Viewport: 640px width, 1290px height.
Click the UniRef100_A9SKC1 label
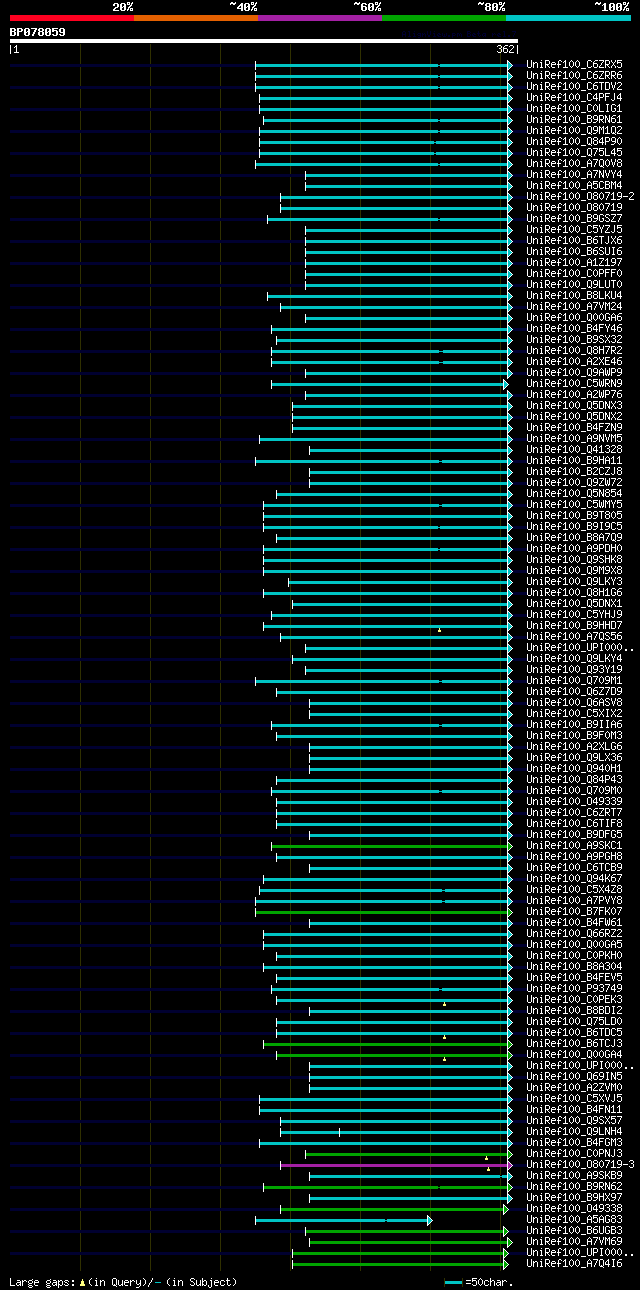[x=574, y=845]
